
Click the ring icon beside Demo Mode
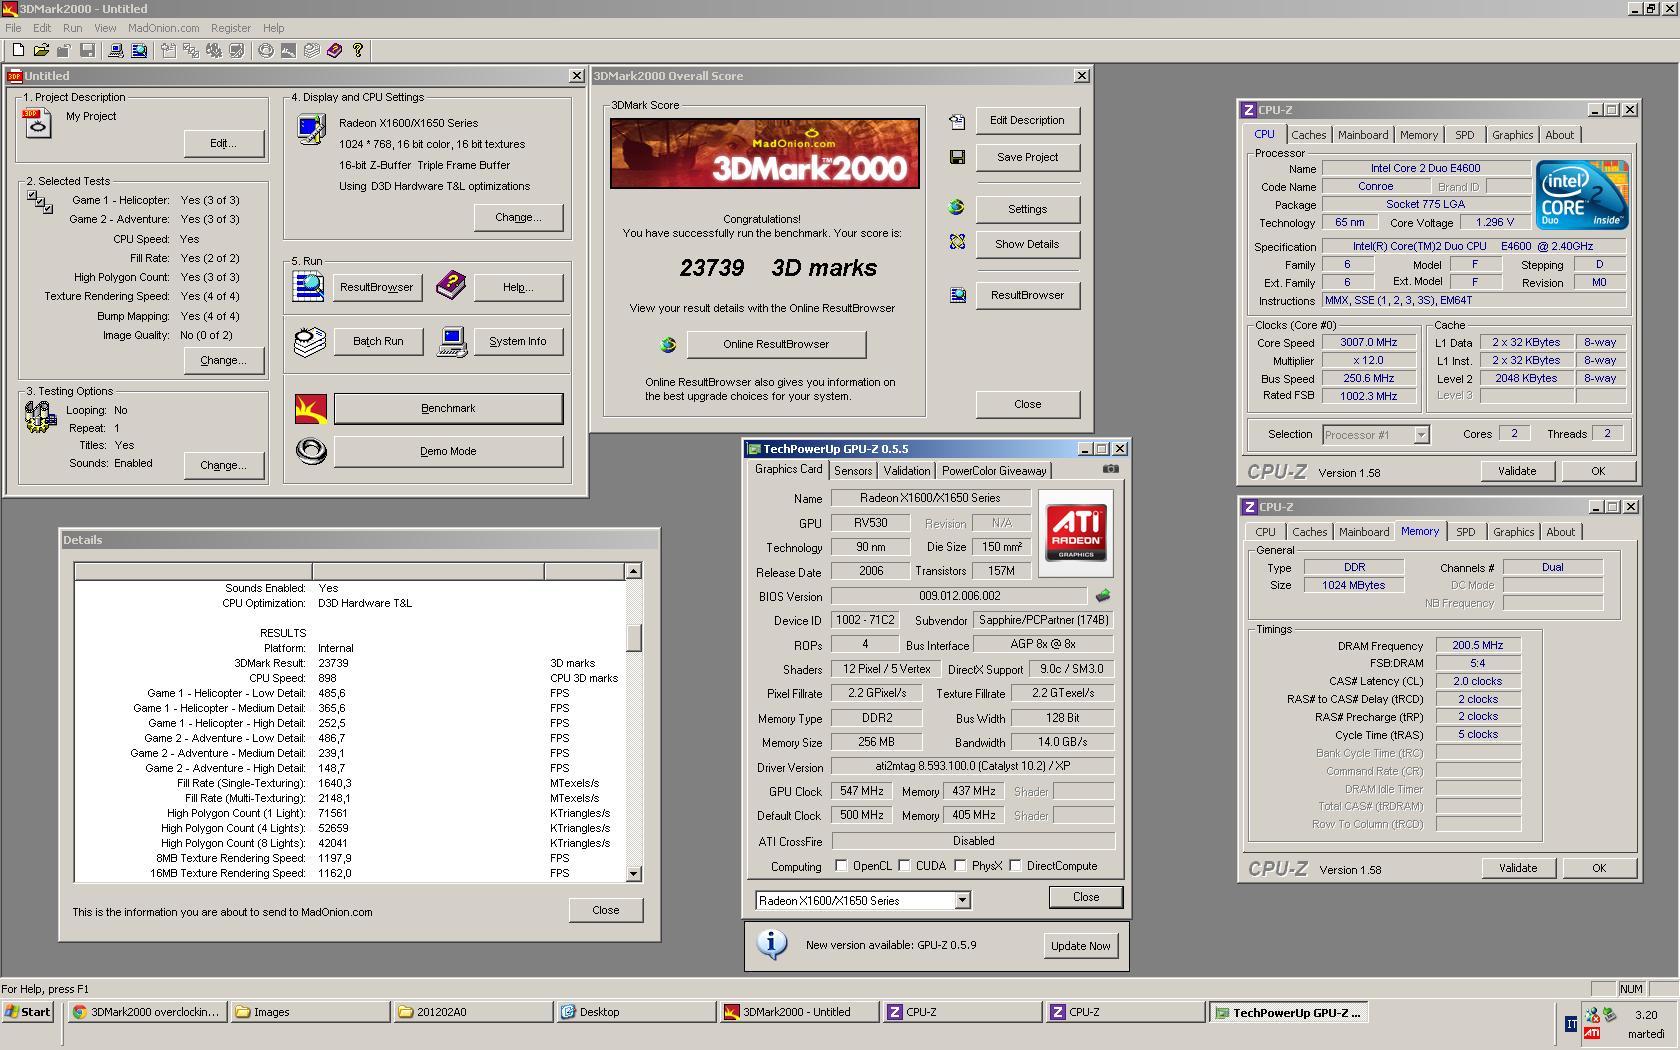(x=311, y=451)
